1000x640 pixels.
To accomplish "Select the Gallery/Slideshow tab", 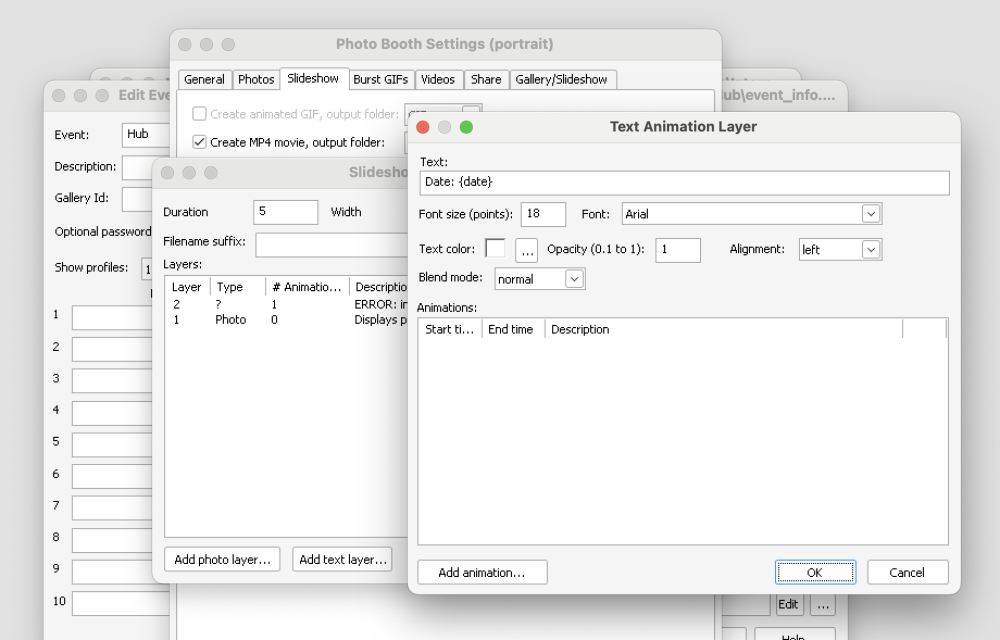I will (x=561, y=80).
